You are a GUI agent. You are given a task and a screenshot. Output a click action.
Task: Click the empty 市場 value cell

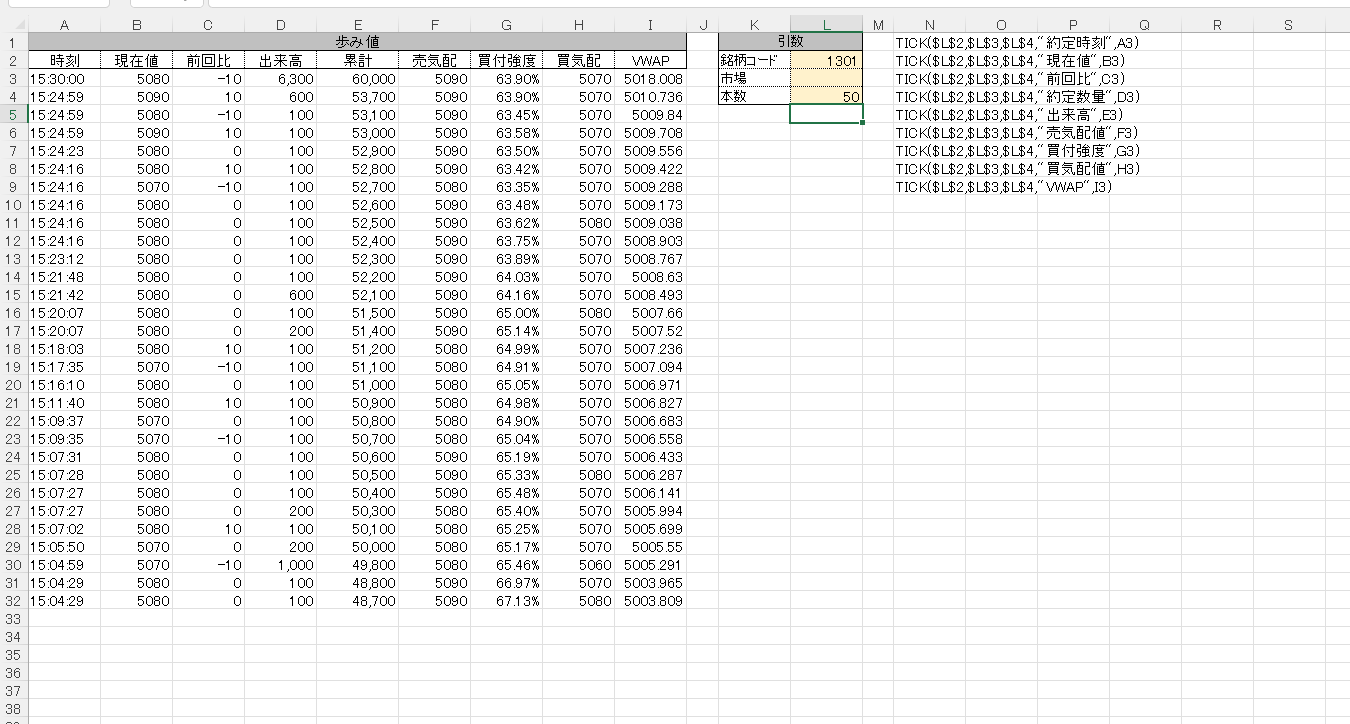[826, 79]
